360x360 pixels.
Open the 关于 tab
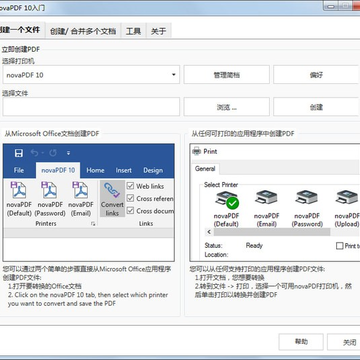(158, 31)
